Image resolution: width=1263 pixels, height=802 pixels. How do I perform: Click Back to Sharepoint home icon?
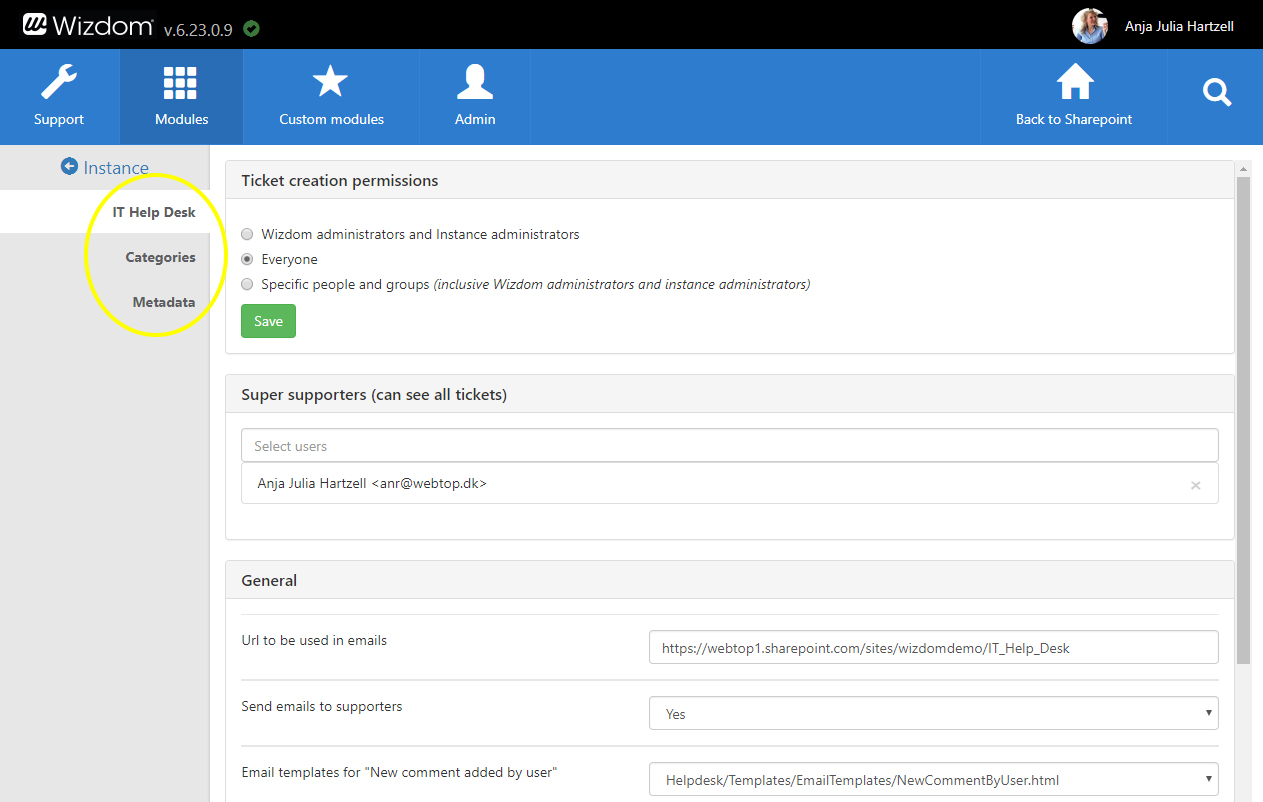click(1074, 83)
